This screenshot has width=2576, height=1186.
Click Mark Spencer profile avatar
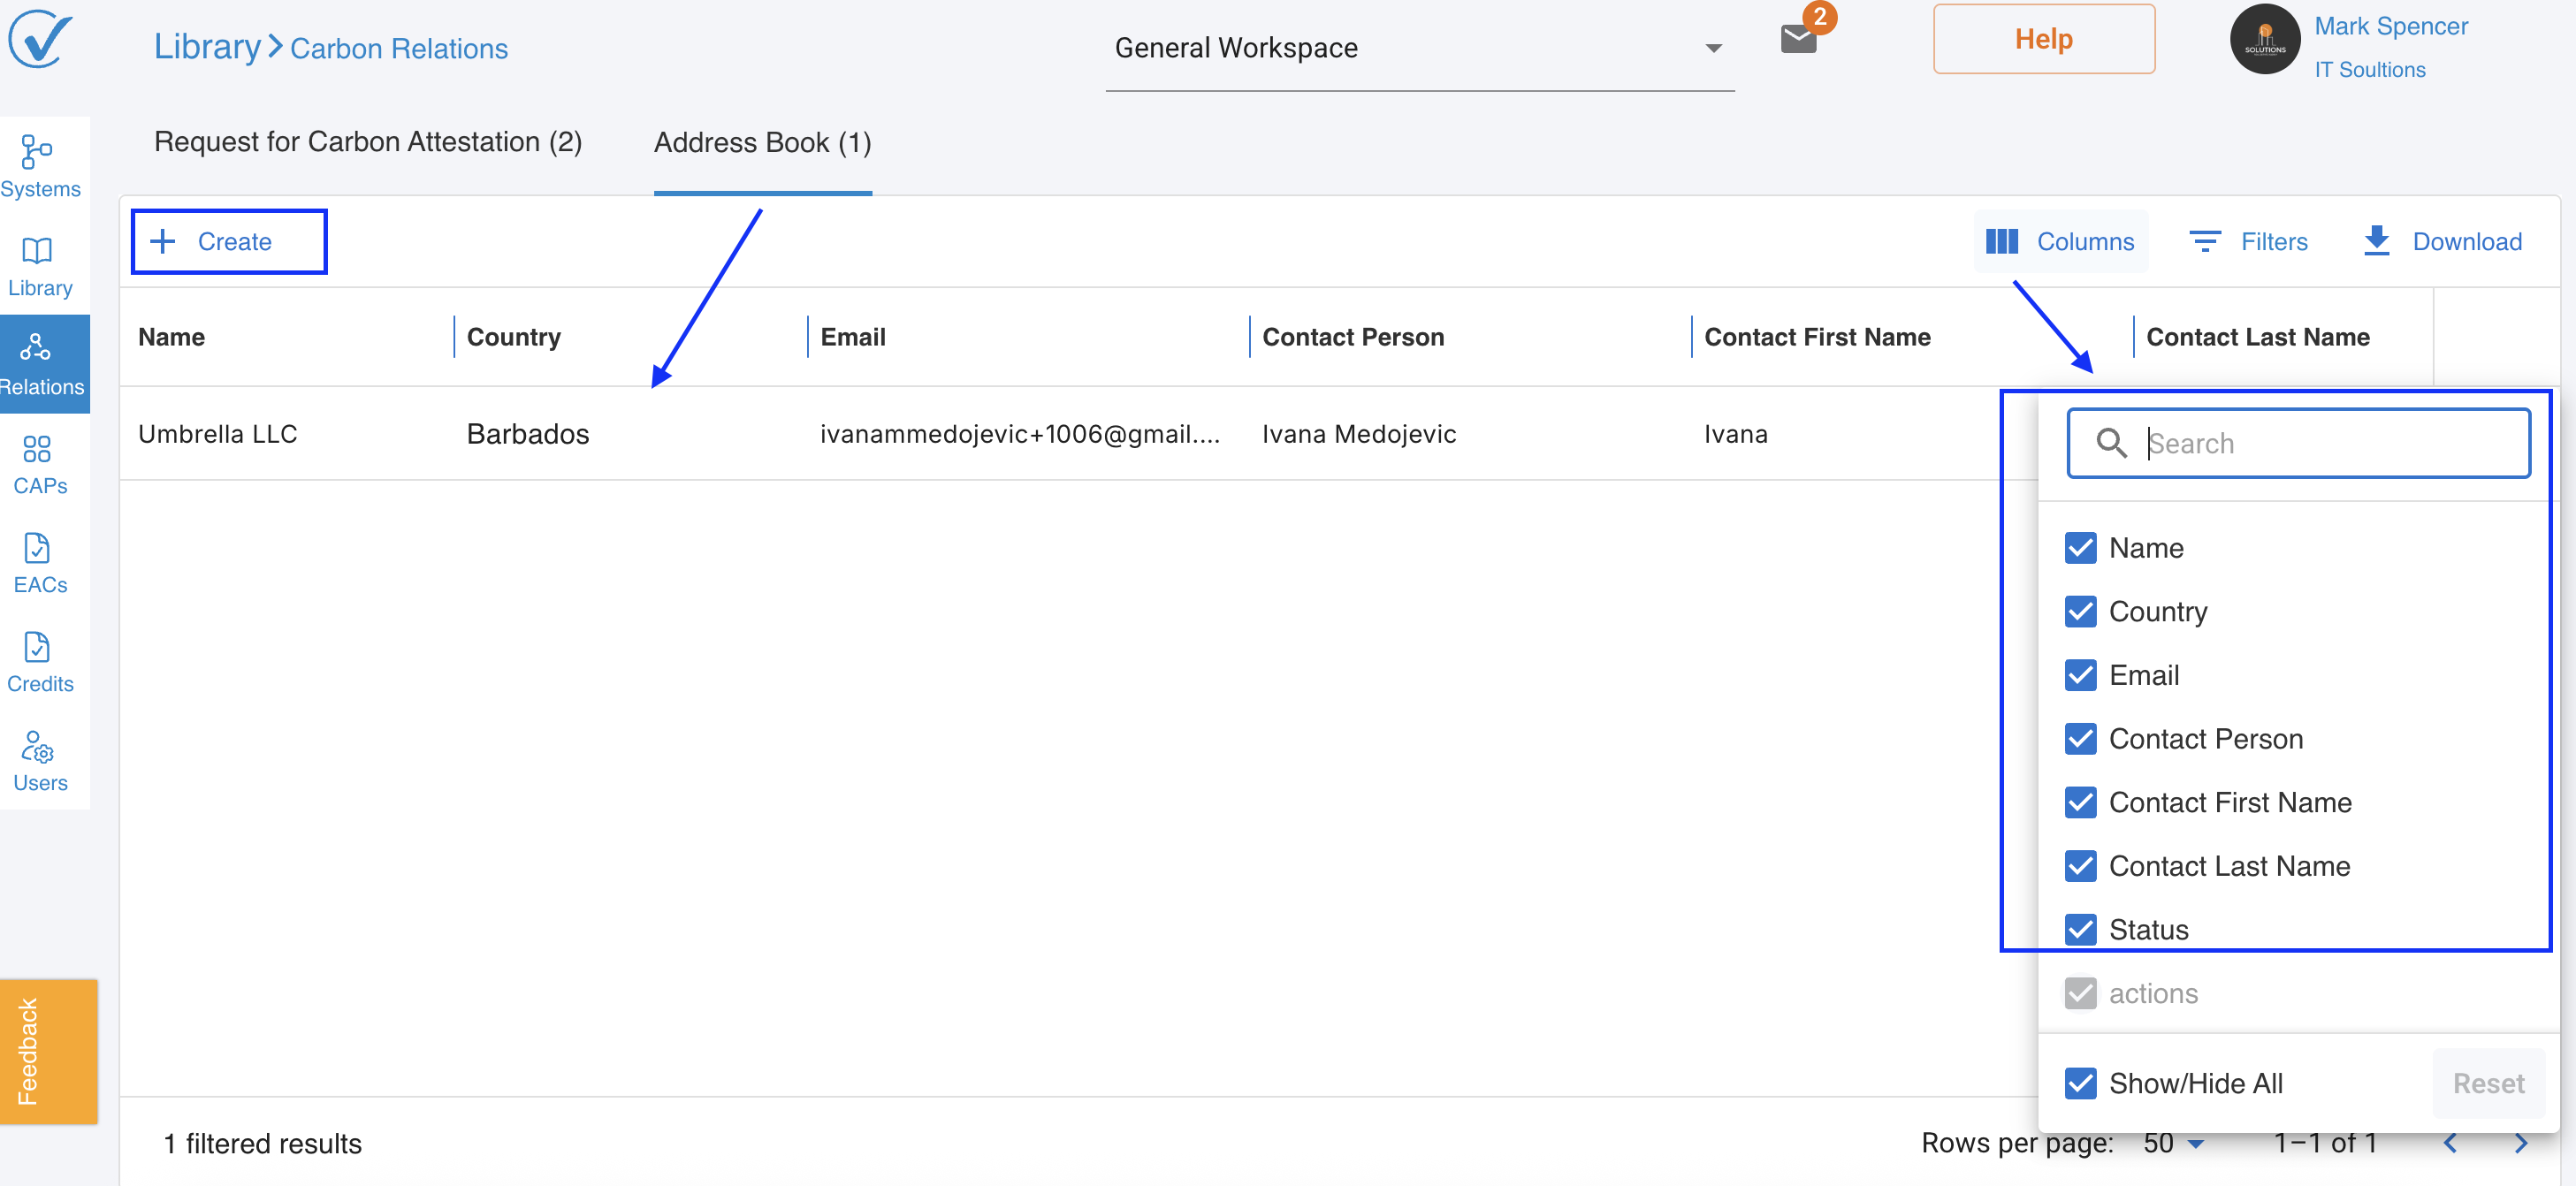pos(2264,40)
